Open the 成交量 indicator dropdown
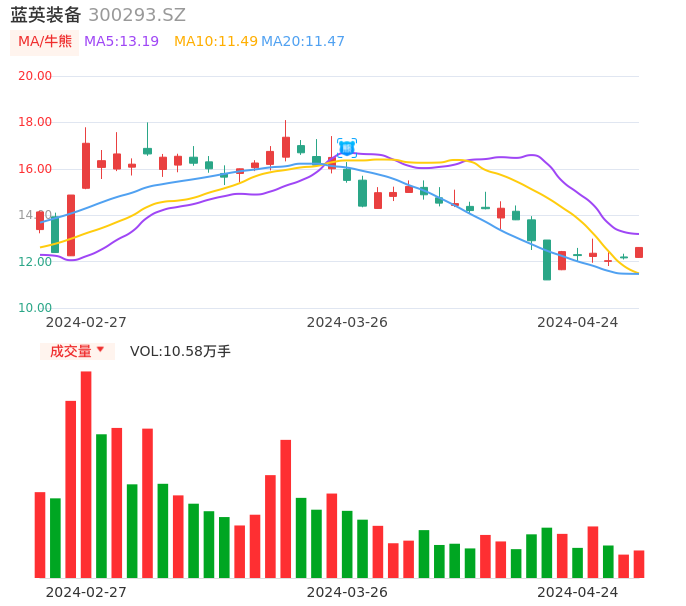 click(77, 351)
